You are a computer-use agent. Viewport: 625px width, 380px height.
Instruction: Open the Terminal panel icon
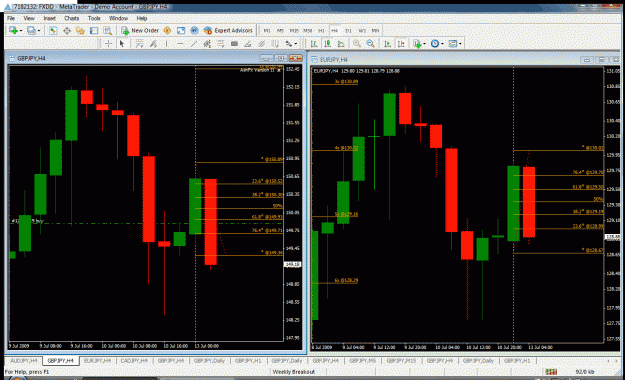tap(94, 30)
